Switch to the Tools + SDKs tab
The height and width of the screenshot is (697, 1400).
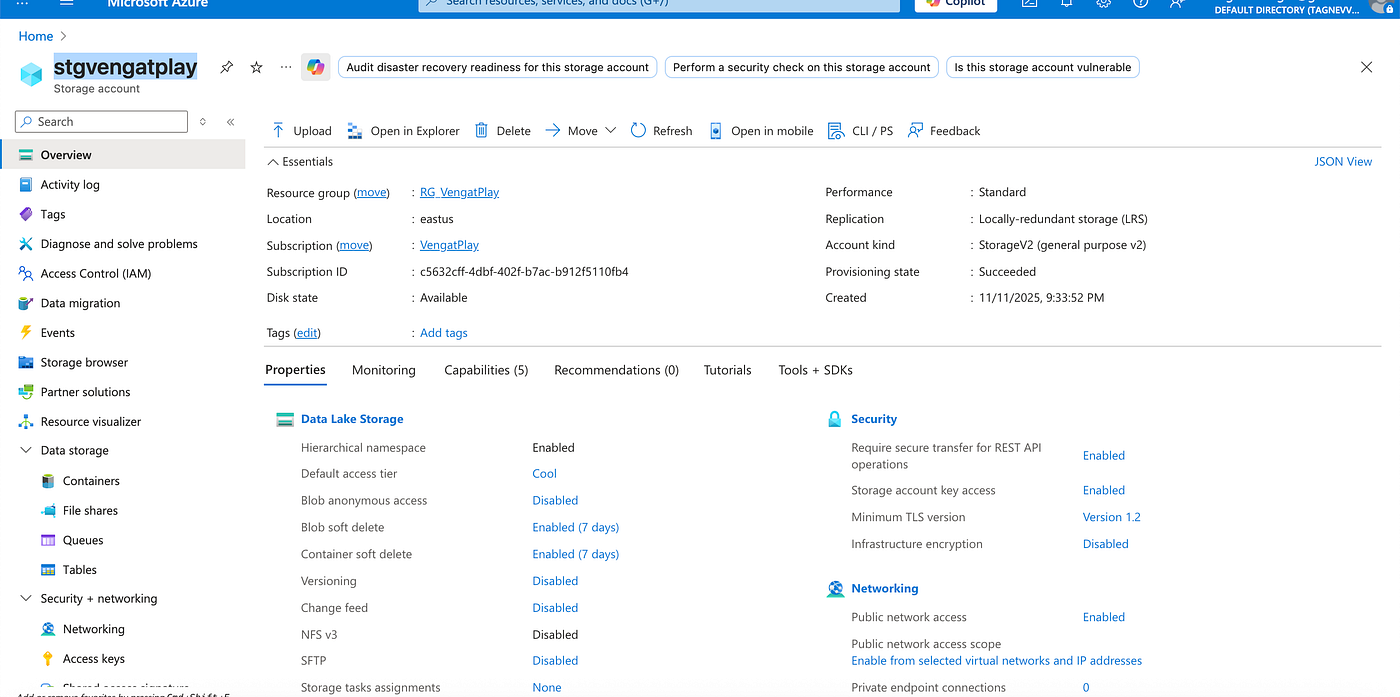coord(815,370)
